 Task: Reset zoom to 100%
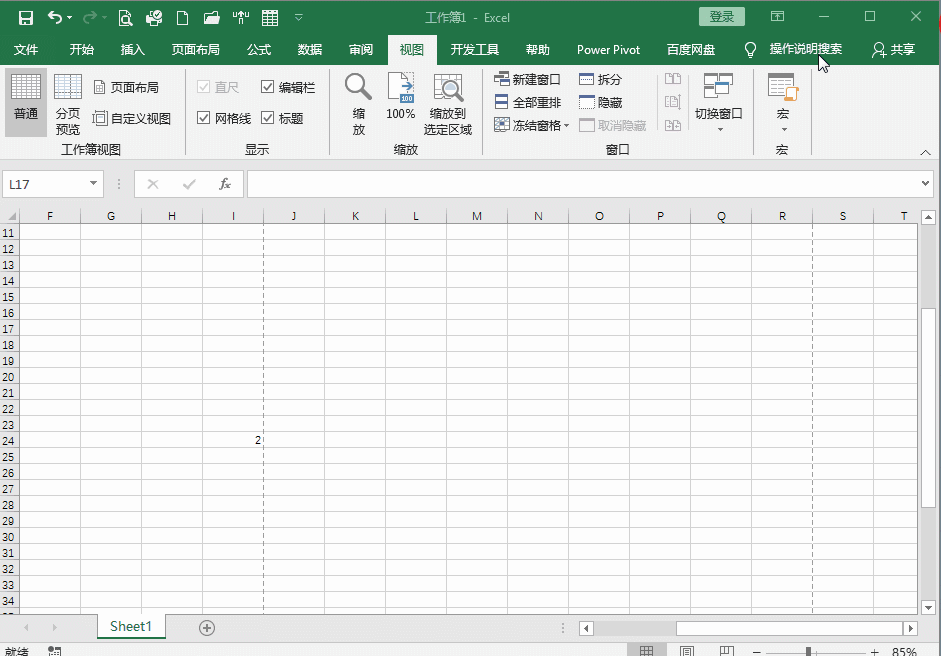pos(401,97)
